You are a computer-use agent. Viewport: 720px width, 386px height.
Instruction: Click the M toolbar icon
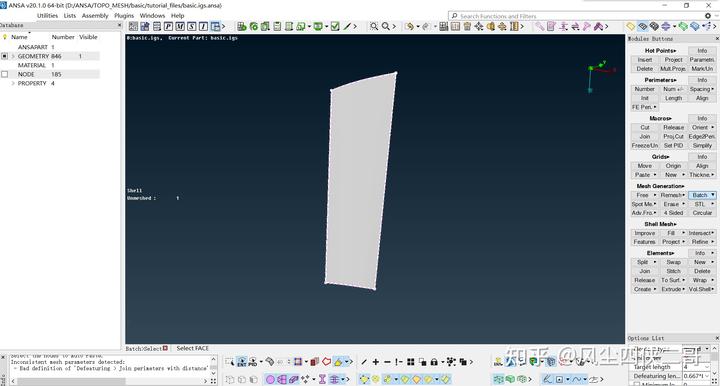click(180, 27)
